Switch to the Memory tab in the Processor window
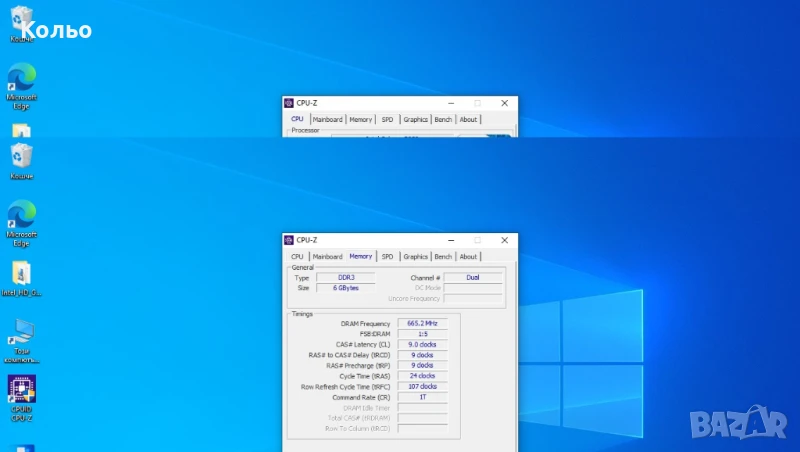Viewport: 800px width, 452px height. pos(360,120)
